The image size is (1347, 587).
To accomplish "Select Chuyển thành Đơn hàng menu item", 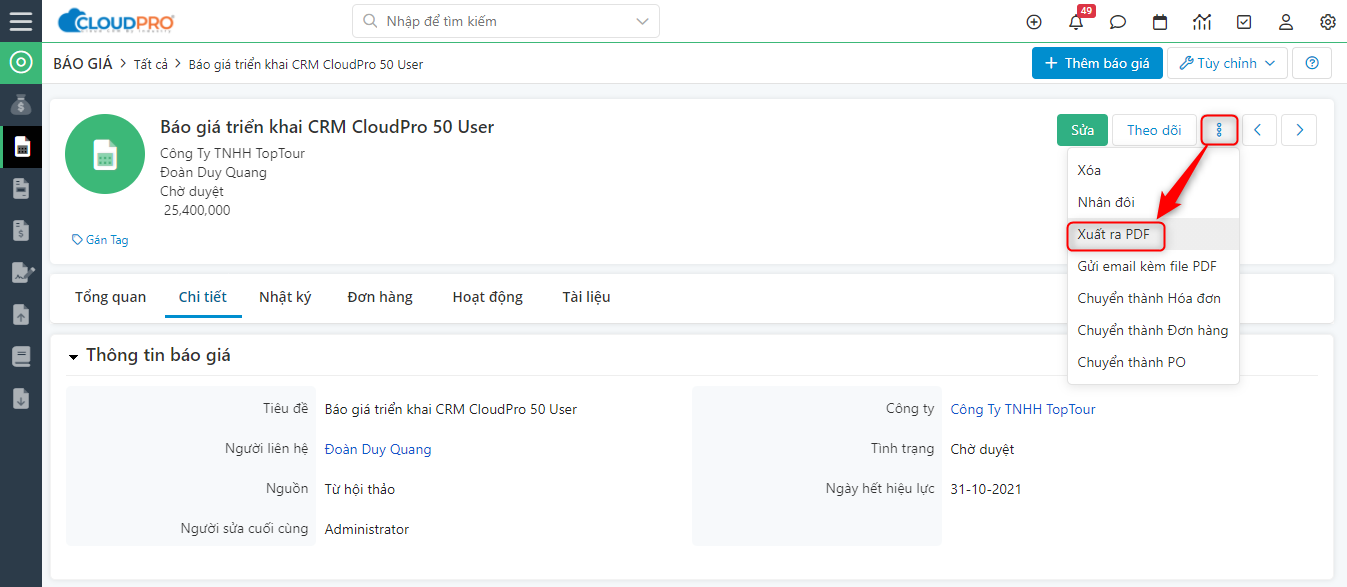I will click(x=1153, y=330).
